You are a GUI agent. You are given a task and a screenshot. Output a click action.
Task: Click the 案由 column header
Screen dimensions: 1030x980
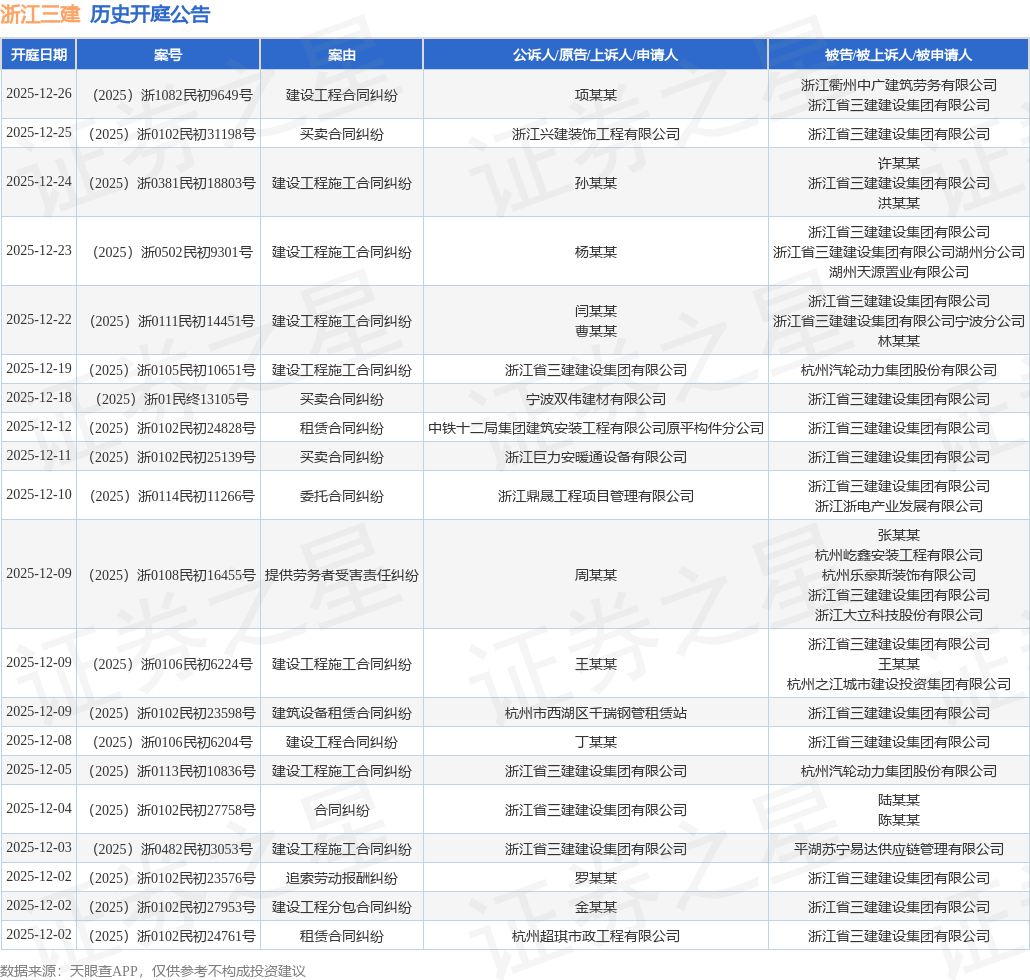coord(342,55)
